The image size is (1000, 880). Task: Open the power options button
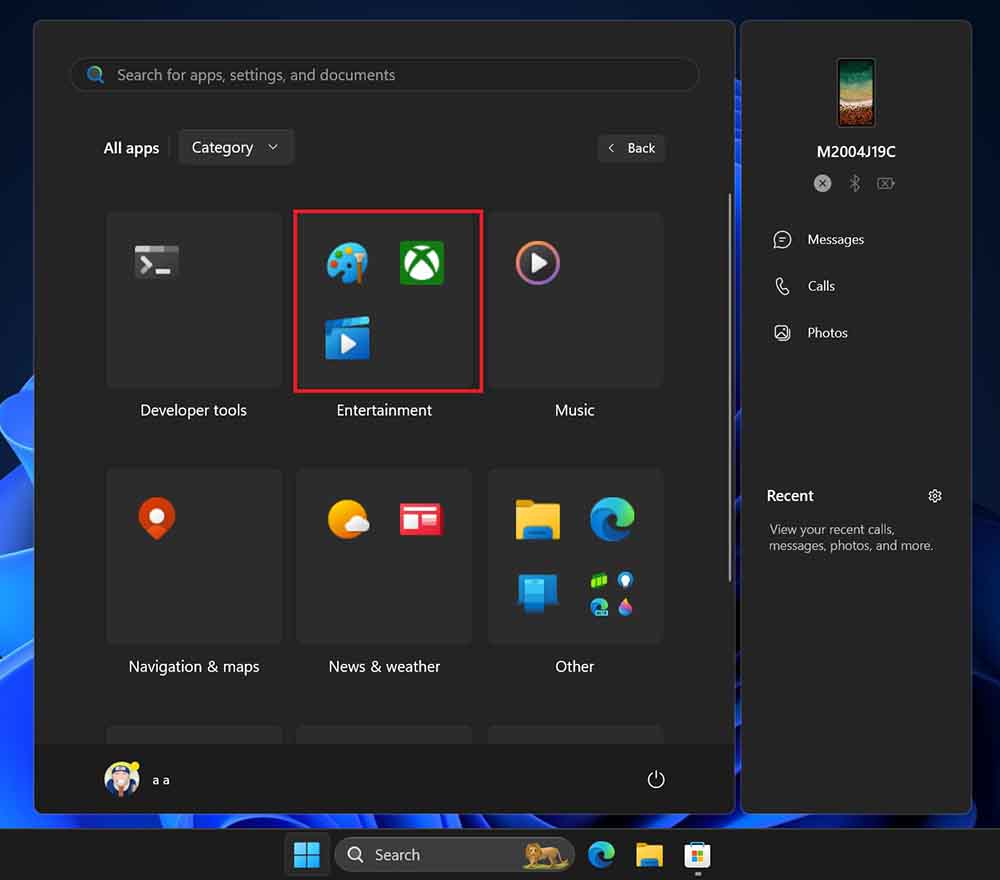(x=656, y=779)
